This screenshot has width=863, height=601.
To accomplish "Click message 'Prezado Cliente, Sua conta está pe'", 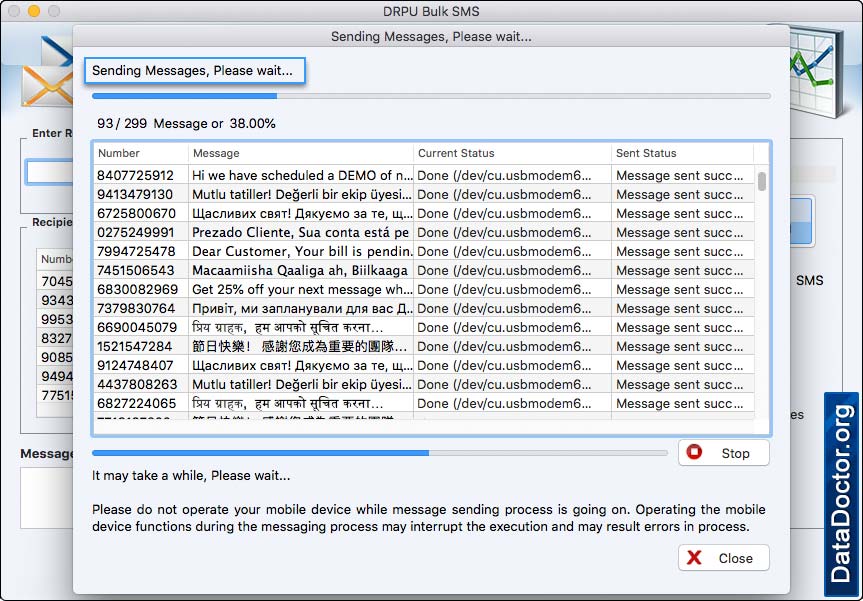I will tap(301, 232).
